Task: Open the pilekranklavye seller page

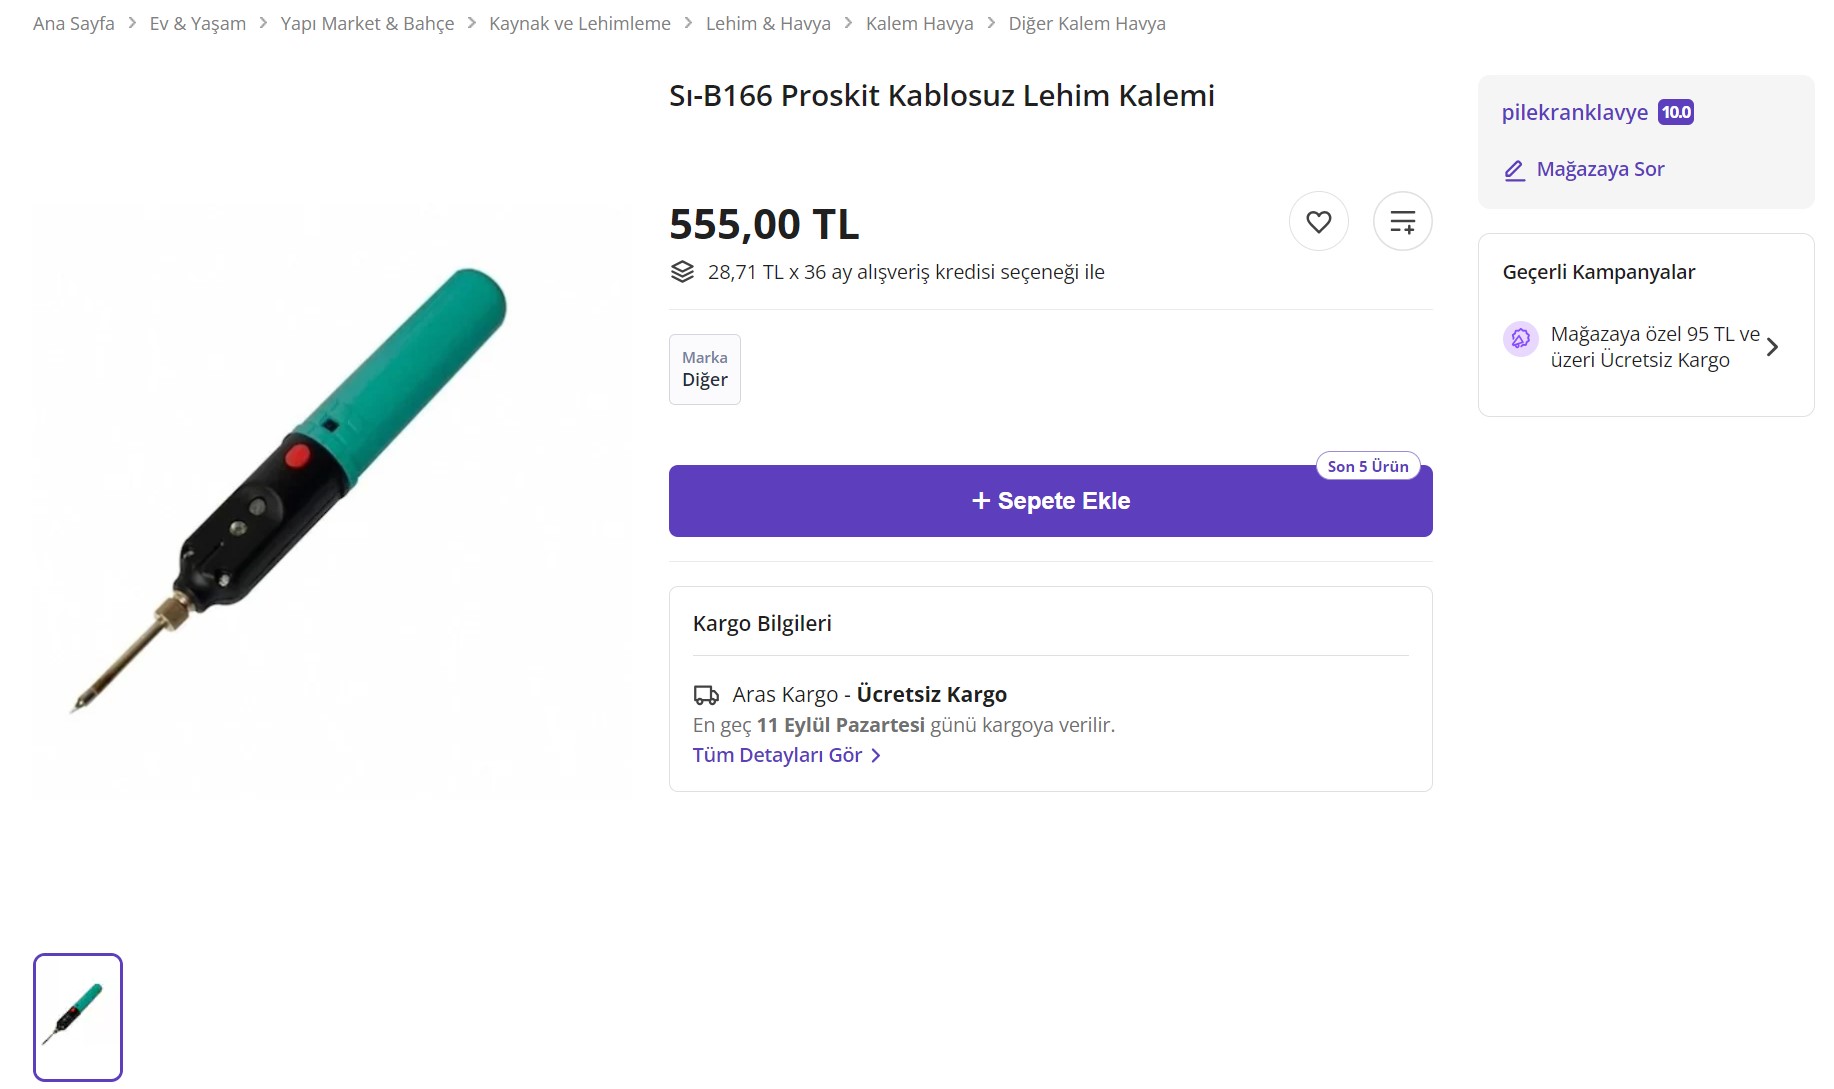Action: click(x=1574, y=112)
